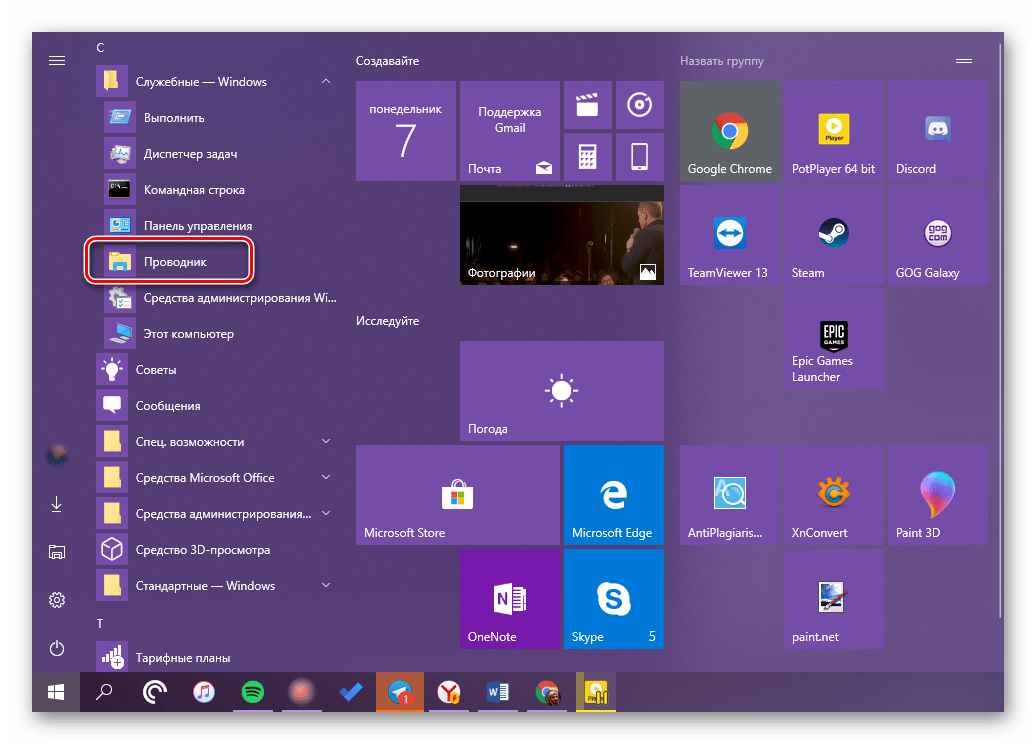The image size is (1036, 744).
Task: Open the Groove music disc small tile
Action: click(640, 105)
